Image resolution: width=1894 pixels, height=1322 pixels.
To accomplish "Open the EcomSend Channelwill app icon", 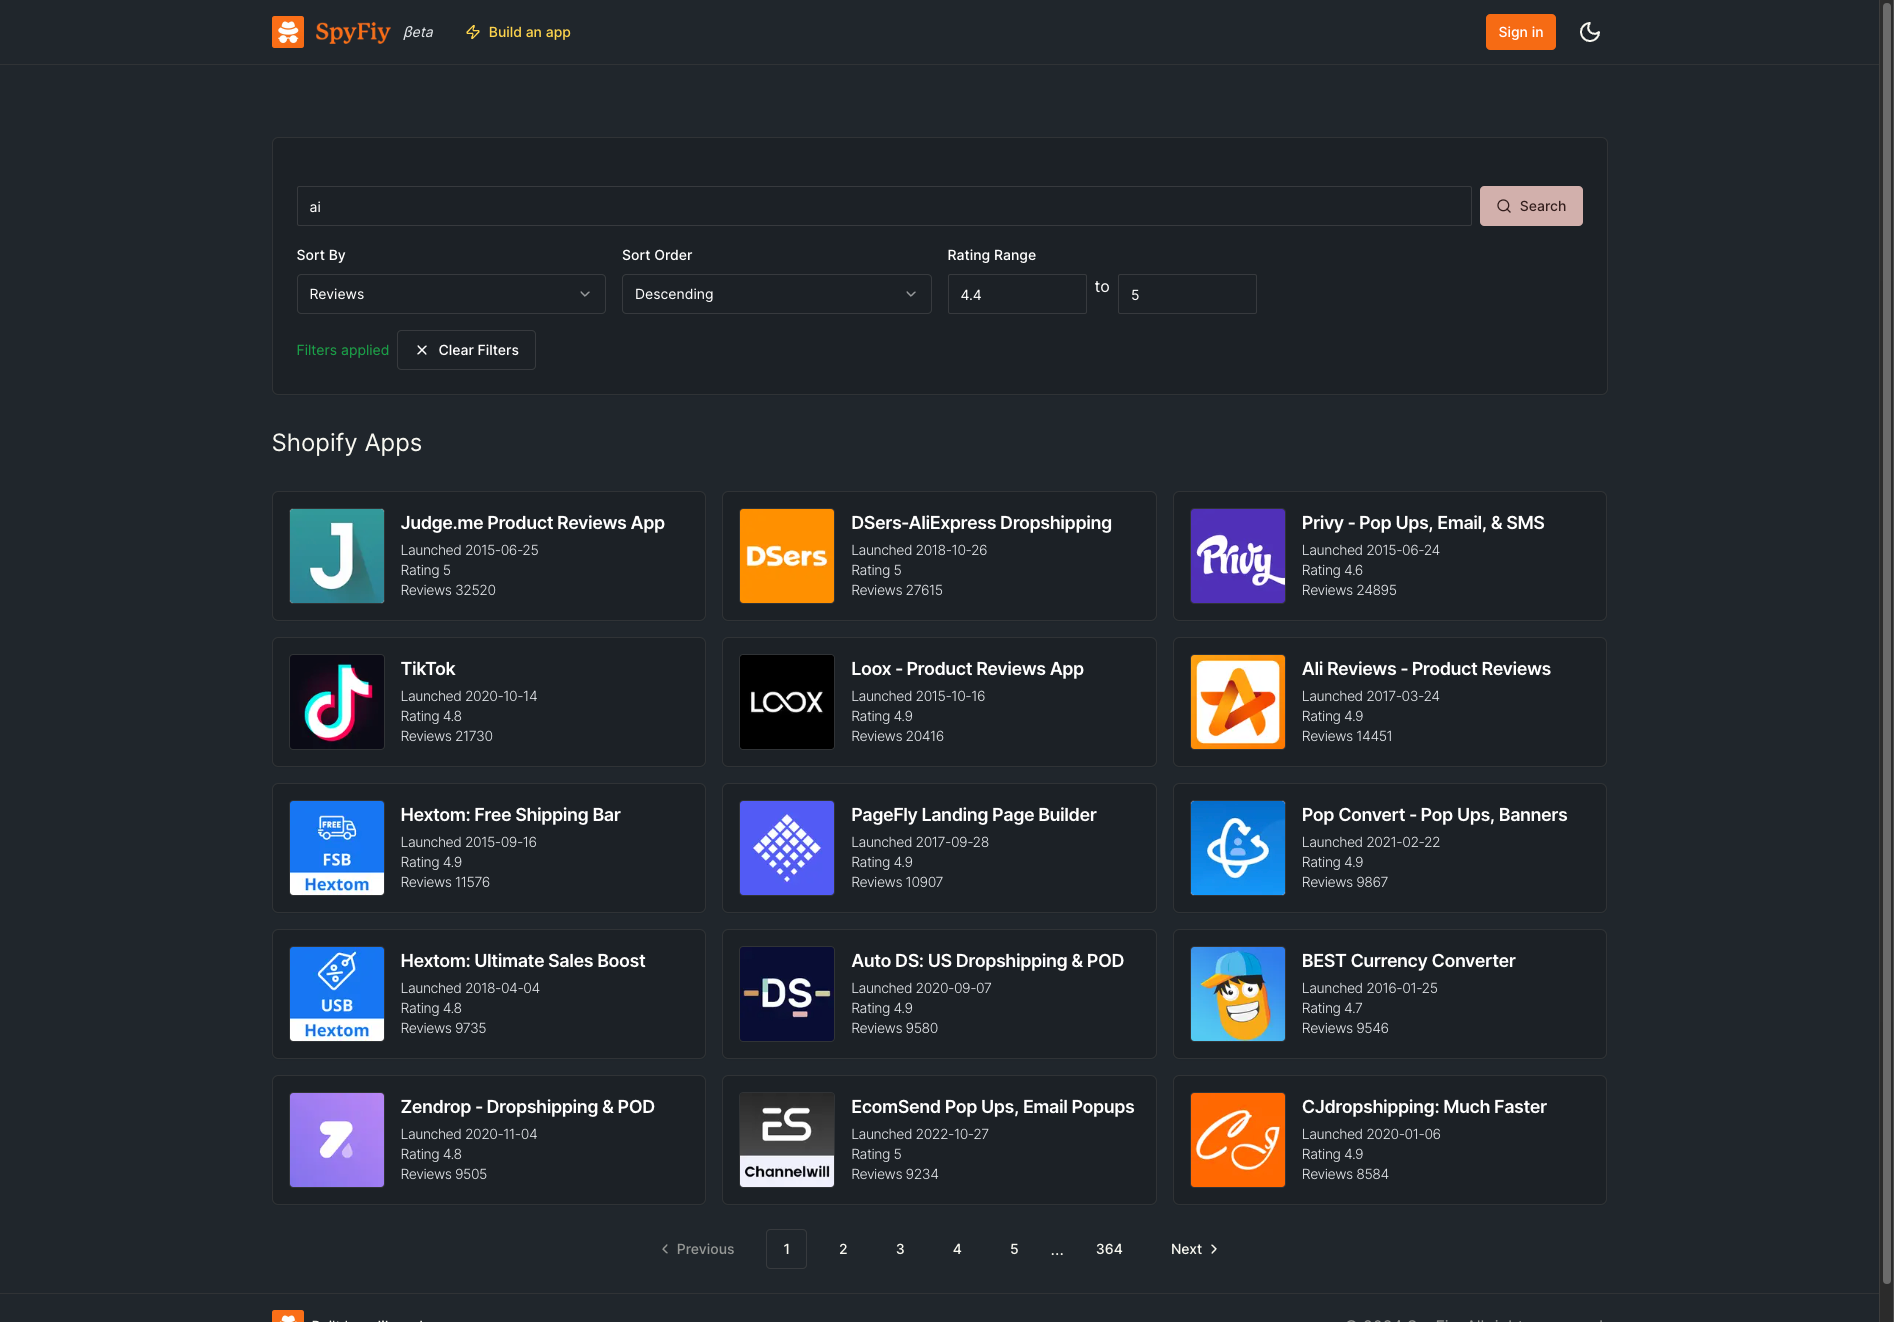I will pyautogui.click(x=787, y=1140).
